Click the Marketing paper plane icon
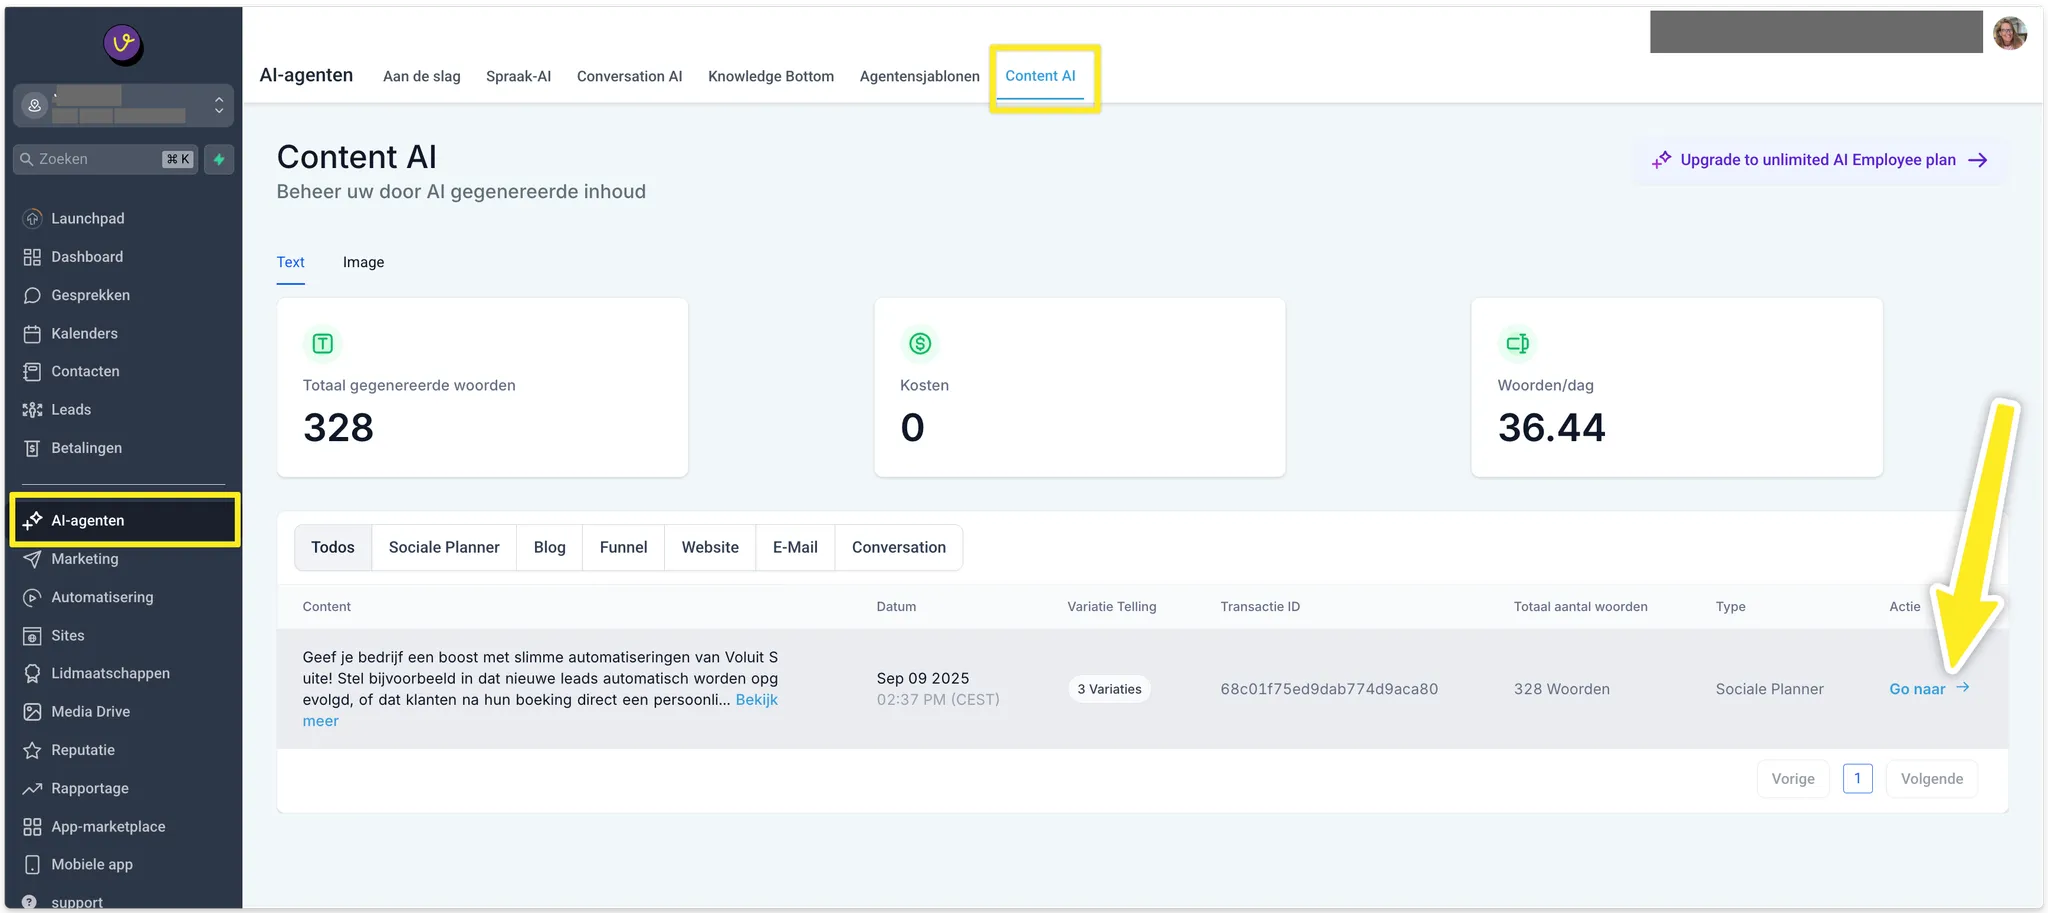2048x913 pixels. pyautogui.click(x=32, y=559)
